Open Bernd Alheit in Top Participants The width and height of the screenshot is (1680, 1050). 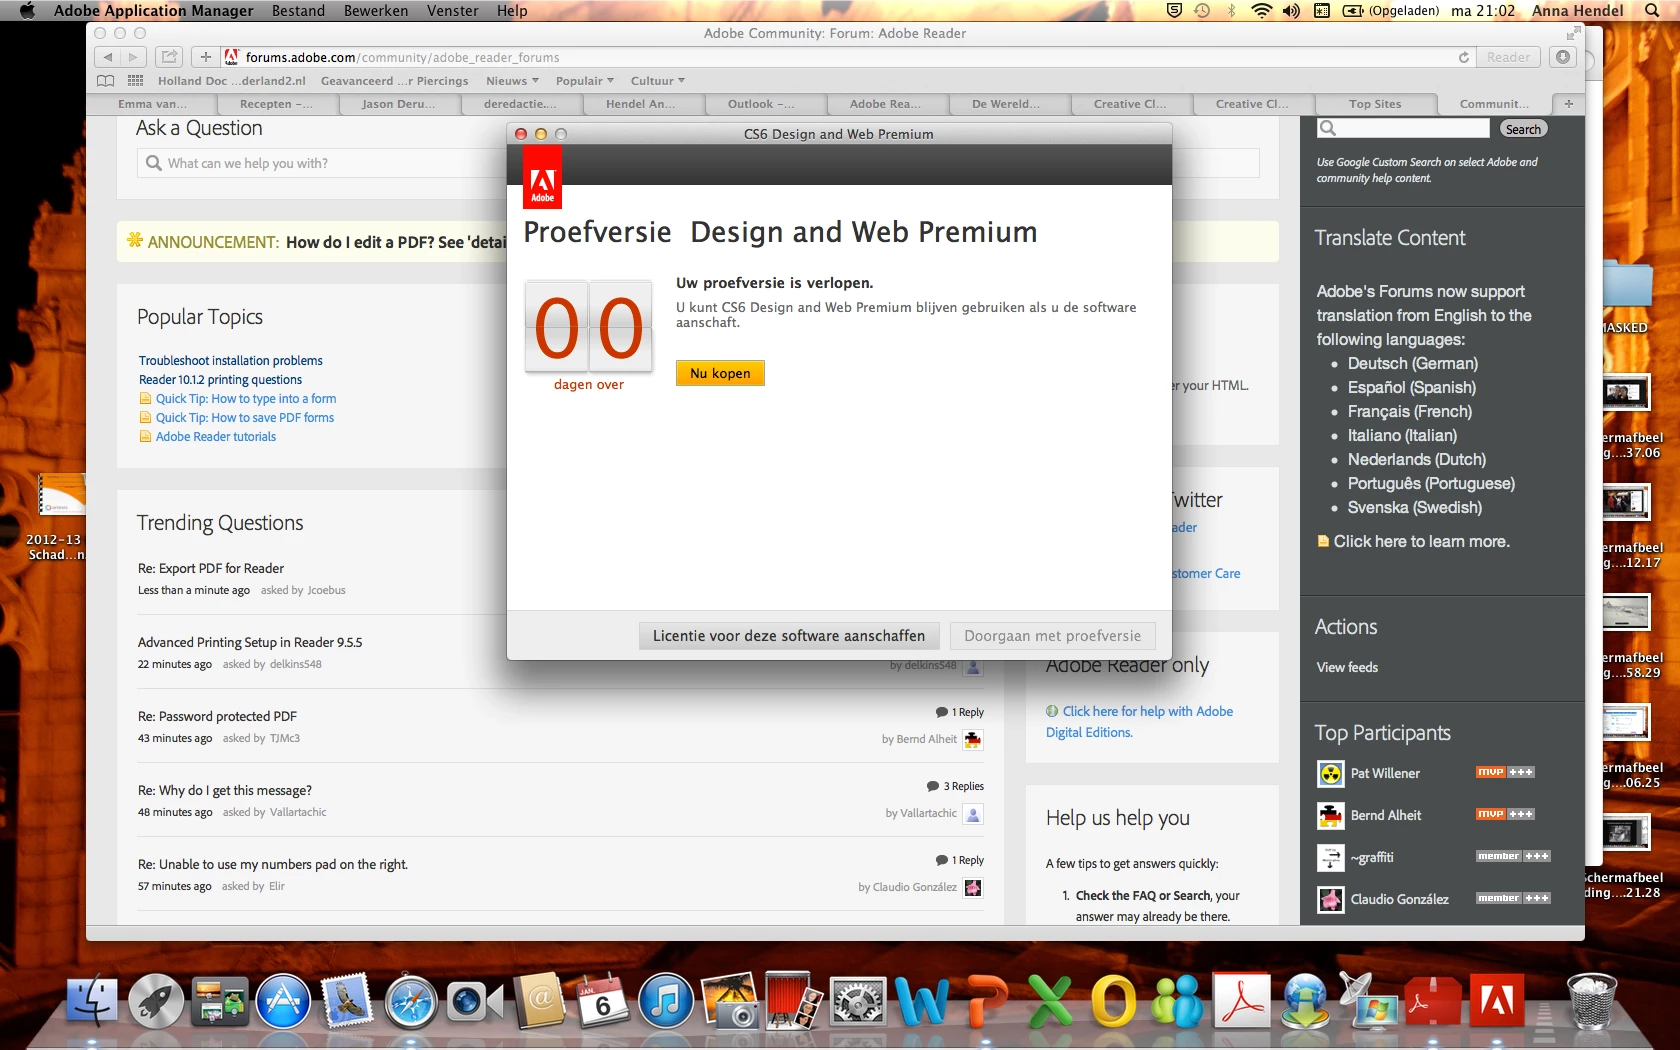point(1385,815)
